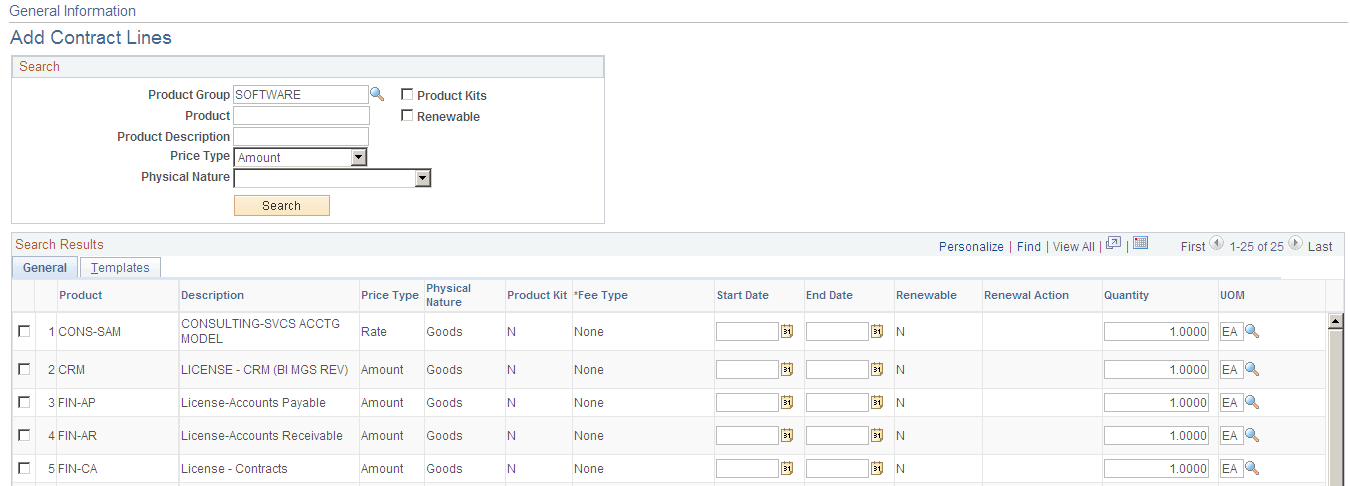1350x486 pixels.
Task: Open UOM lookup for CONS-SAM row
Action: click(1252, 331)
